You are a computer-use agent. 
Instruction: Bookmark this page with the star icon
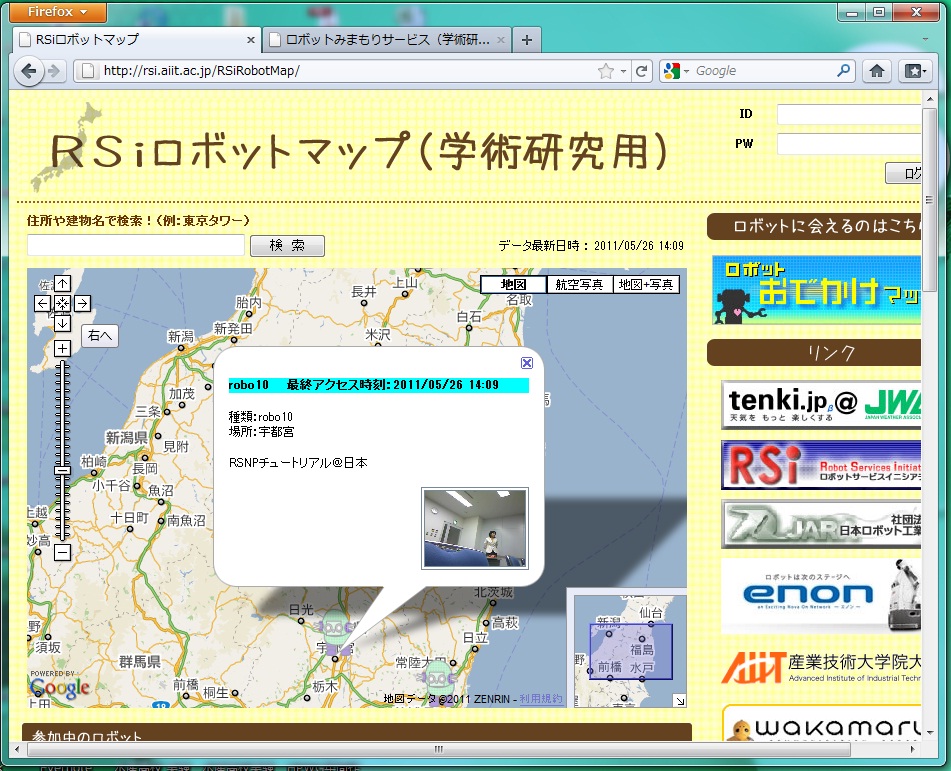click(605, 71)
